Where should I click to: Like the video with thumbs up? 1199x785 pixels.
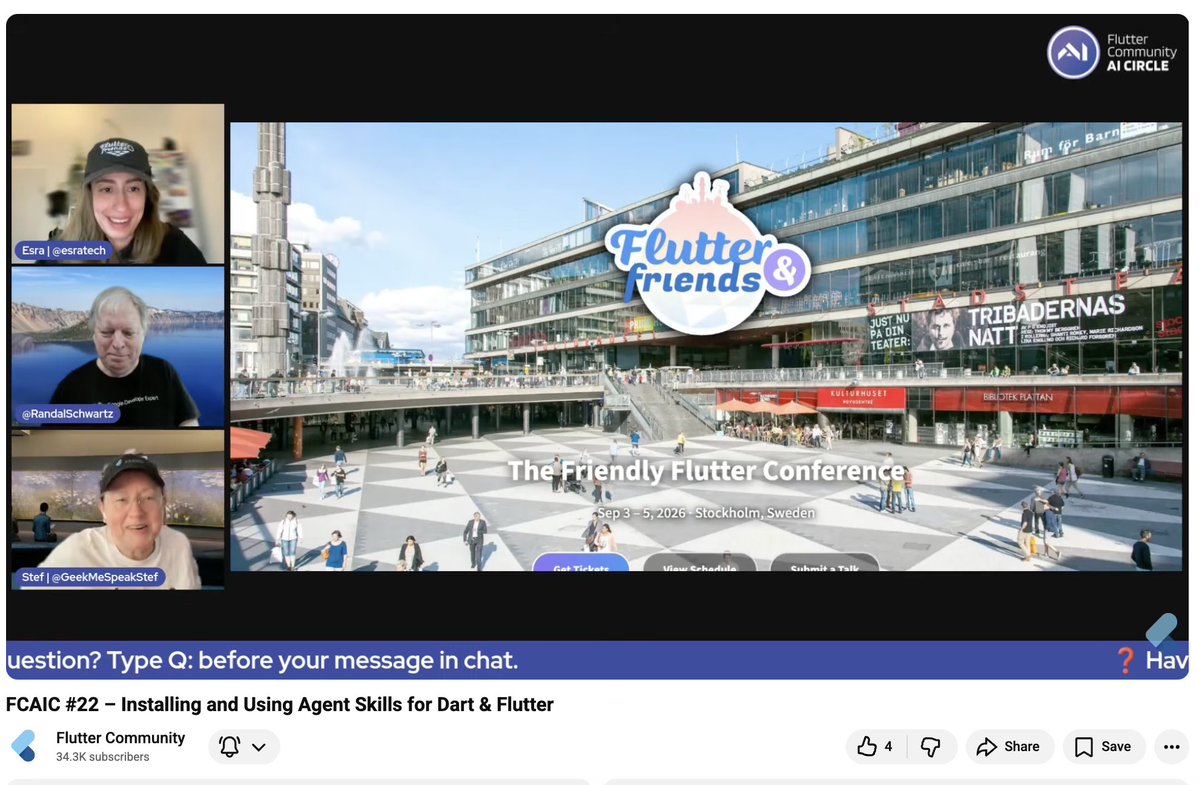(x=876, y=747)
